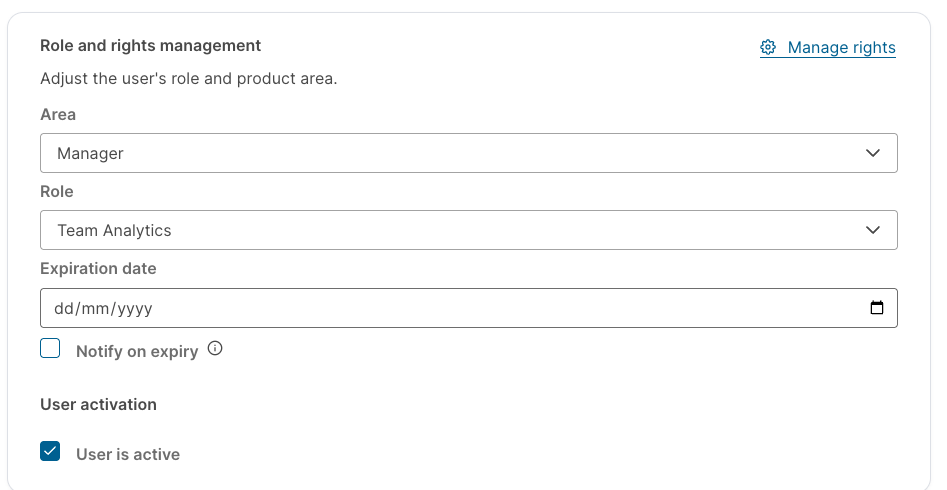Click the Role field label
Viewport: 947px width, 490px height.
point(57,191)
